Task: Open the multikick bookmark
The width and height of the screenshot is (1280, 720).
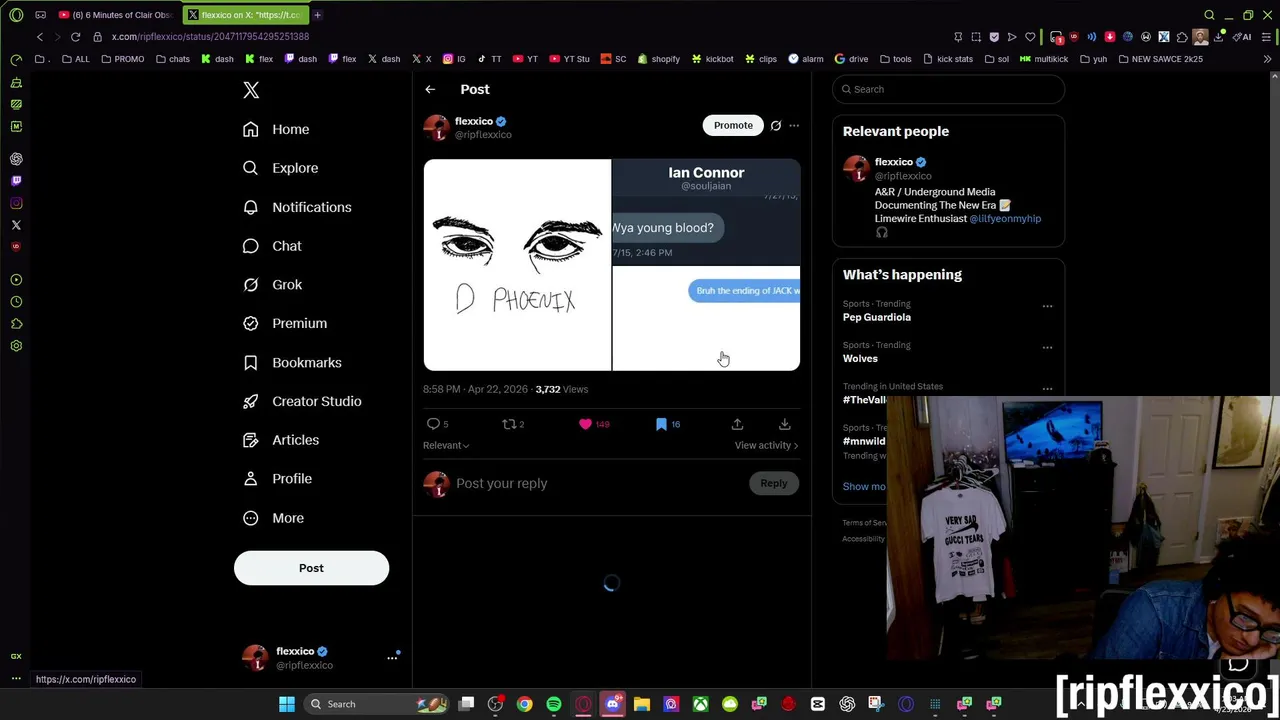Action: [x=1044, y=59]
